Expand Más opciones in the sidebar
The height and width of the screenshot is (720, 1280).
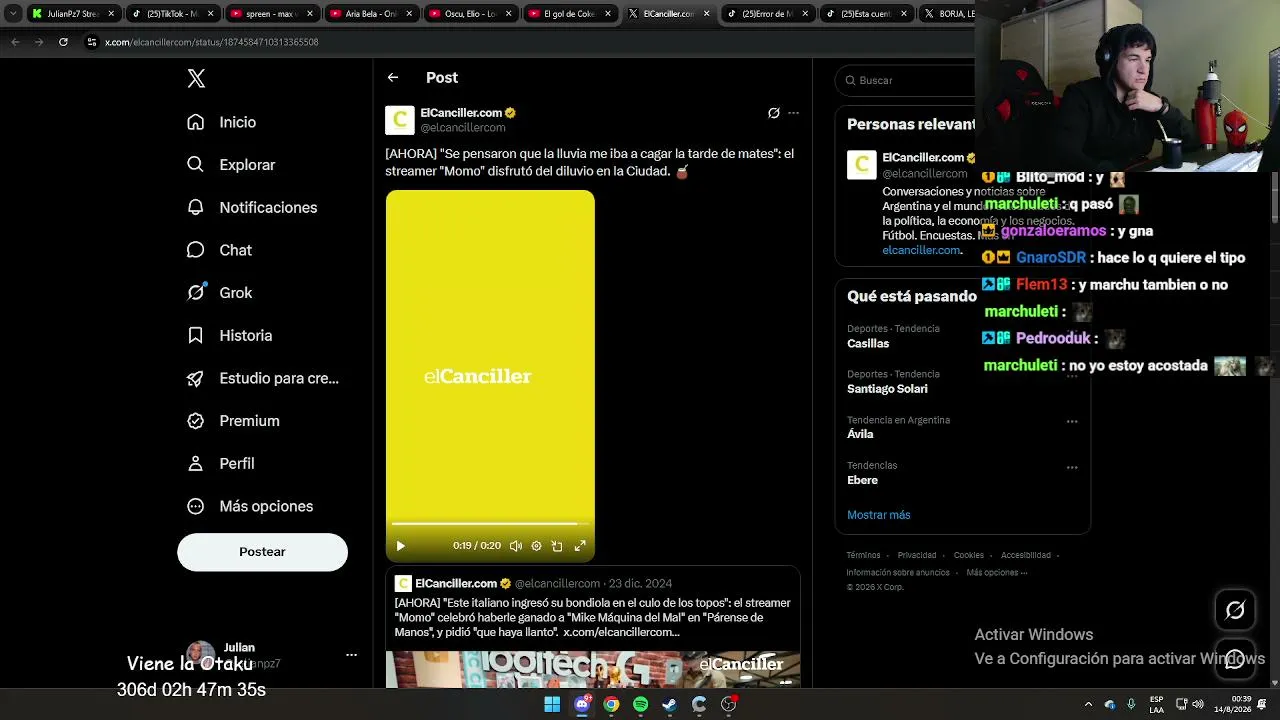249,506
